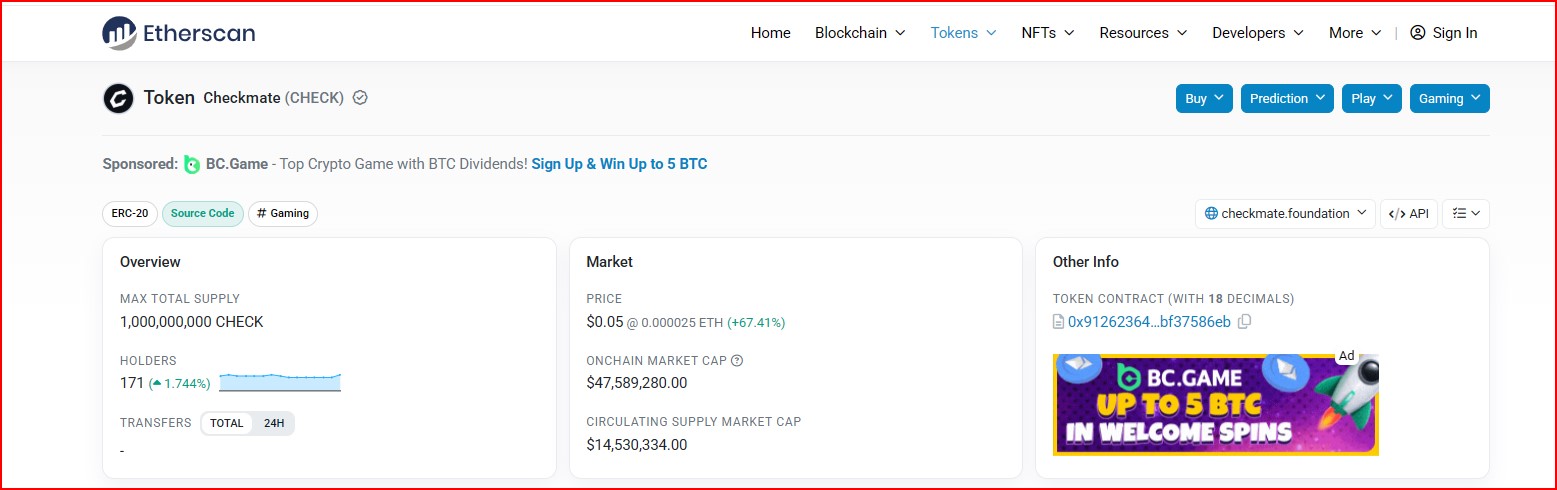Open the checklist options icon menu
Image resolution: width=1557 pixels, height=490 pixels.
coord(1466,213)
